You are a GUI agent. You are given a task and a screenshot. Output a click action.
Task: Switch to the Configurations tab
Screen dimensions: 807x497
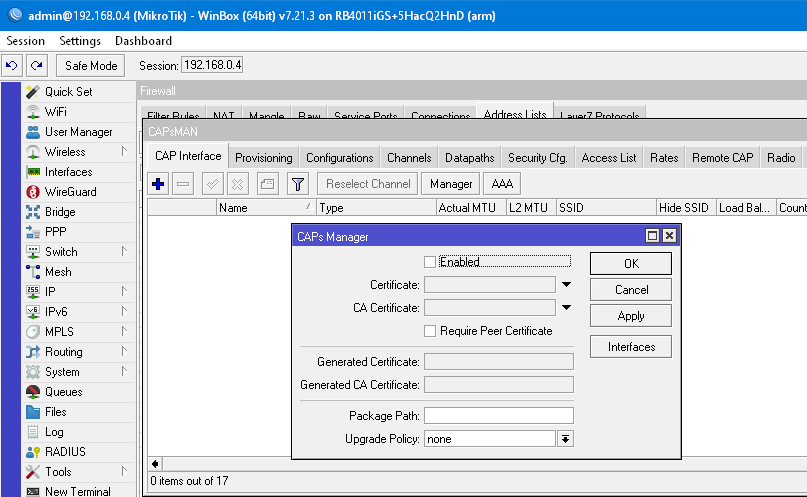[339, 157]
